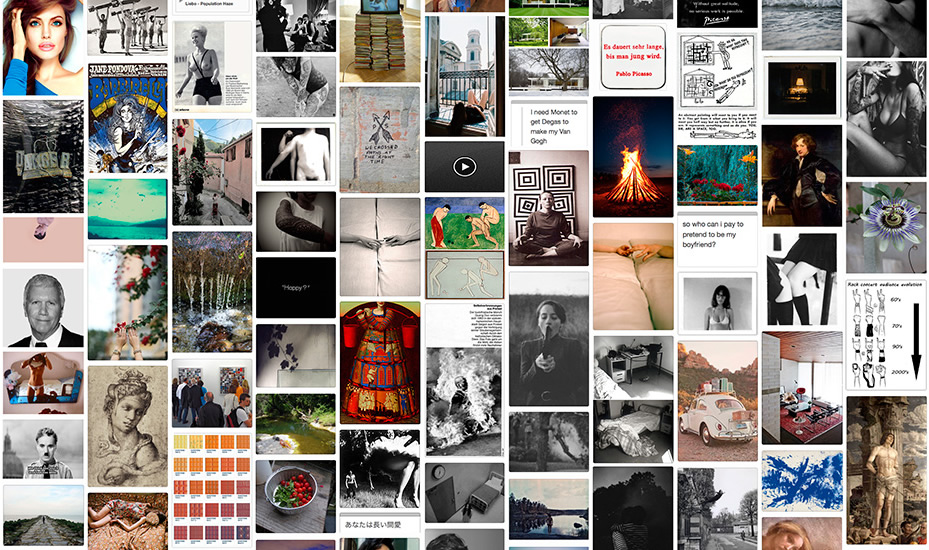Viewport: 929px width, 550px height.
Task: Open the Saint Sebastian column painting
Action: click(886, 471)
